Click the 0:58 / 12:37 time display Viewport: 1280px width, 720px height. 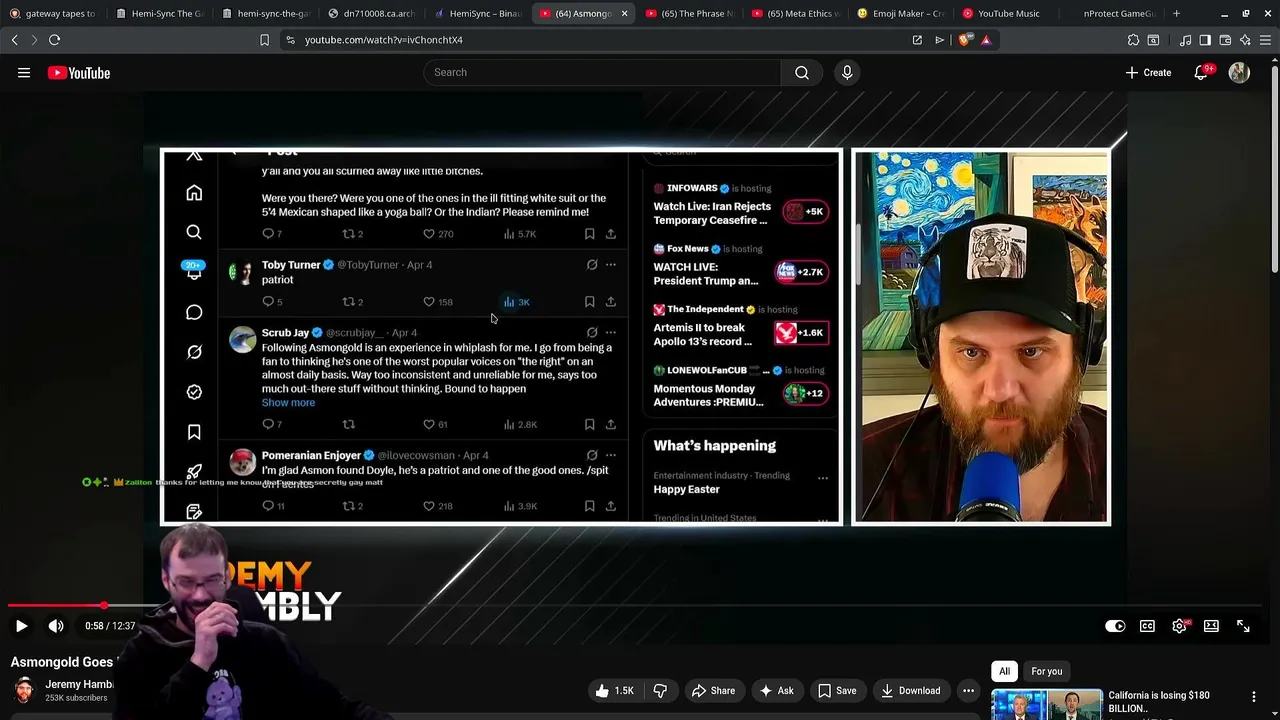click(110, 626)
